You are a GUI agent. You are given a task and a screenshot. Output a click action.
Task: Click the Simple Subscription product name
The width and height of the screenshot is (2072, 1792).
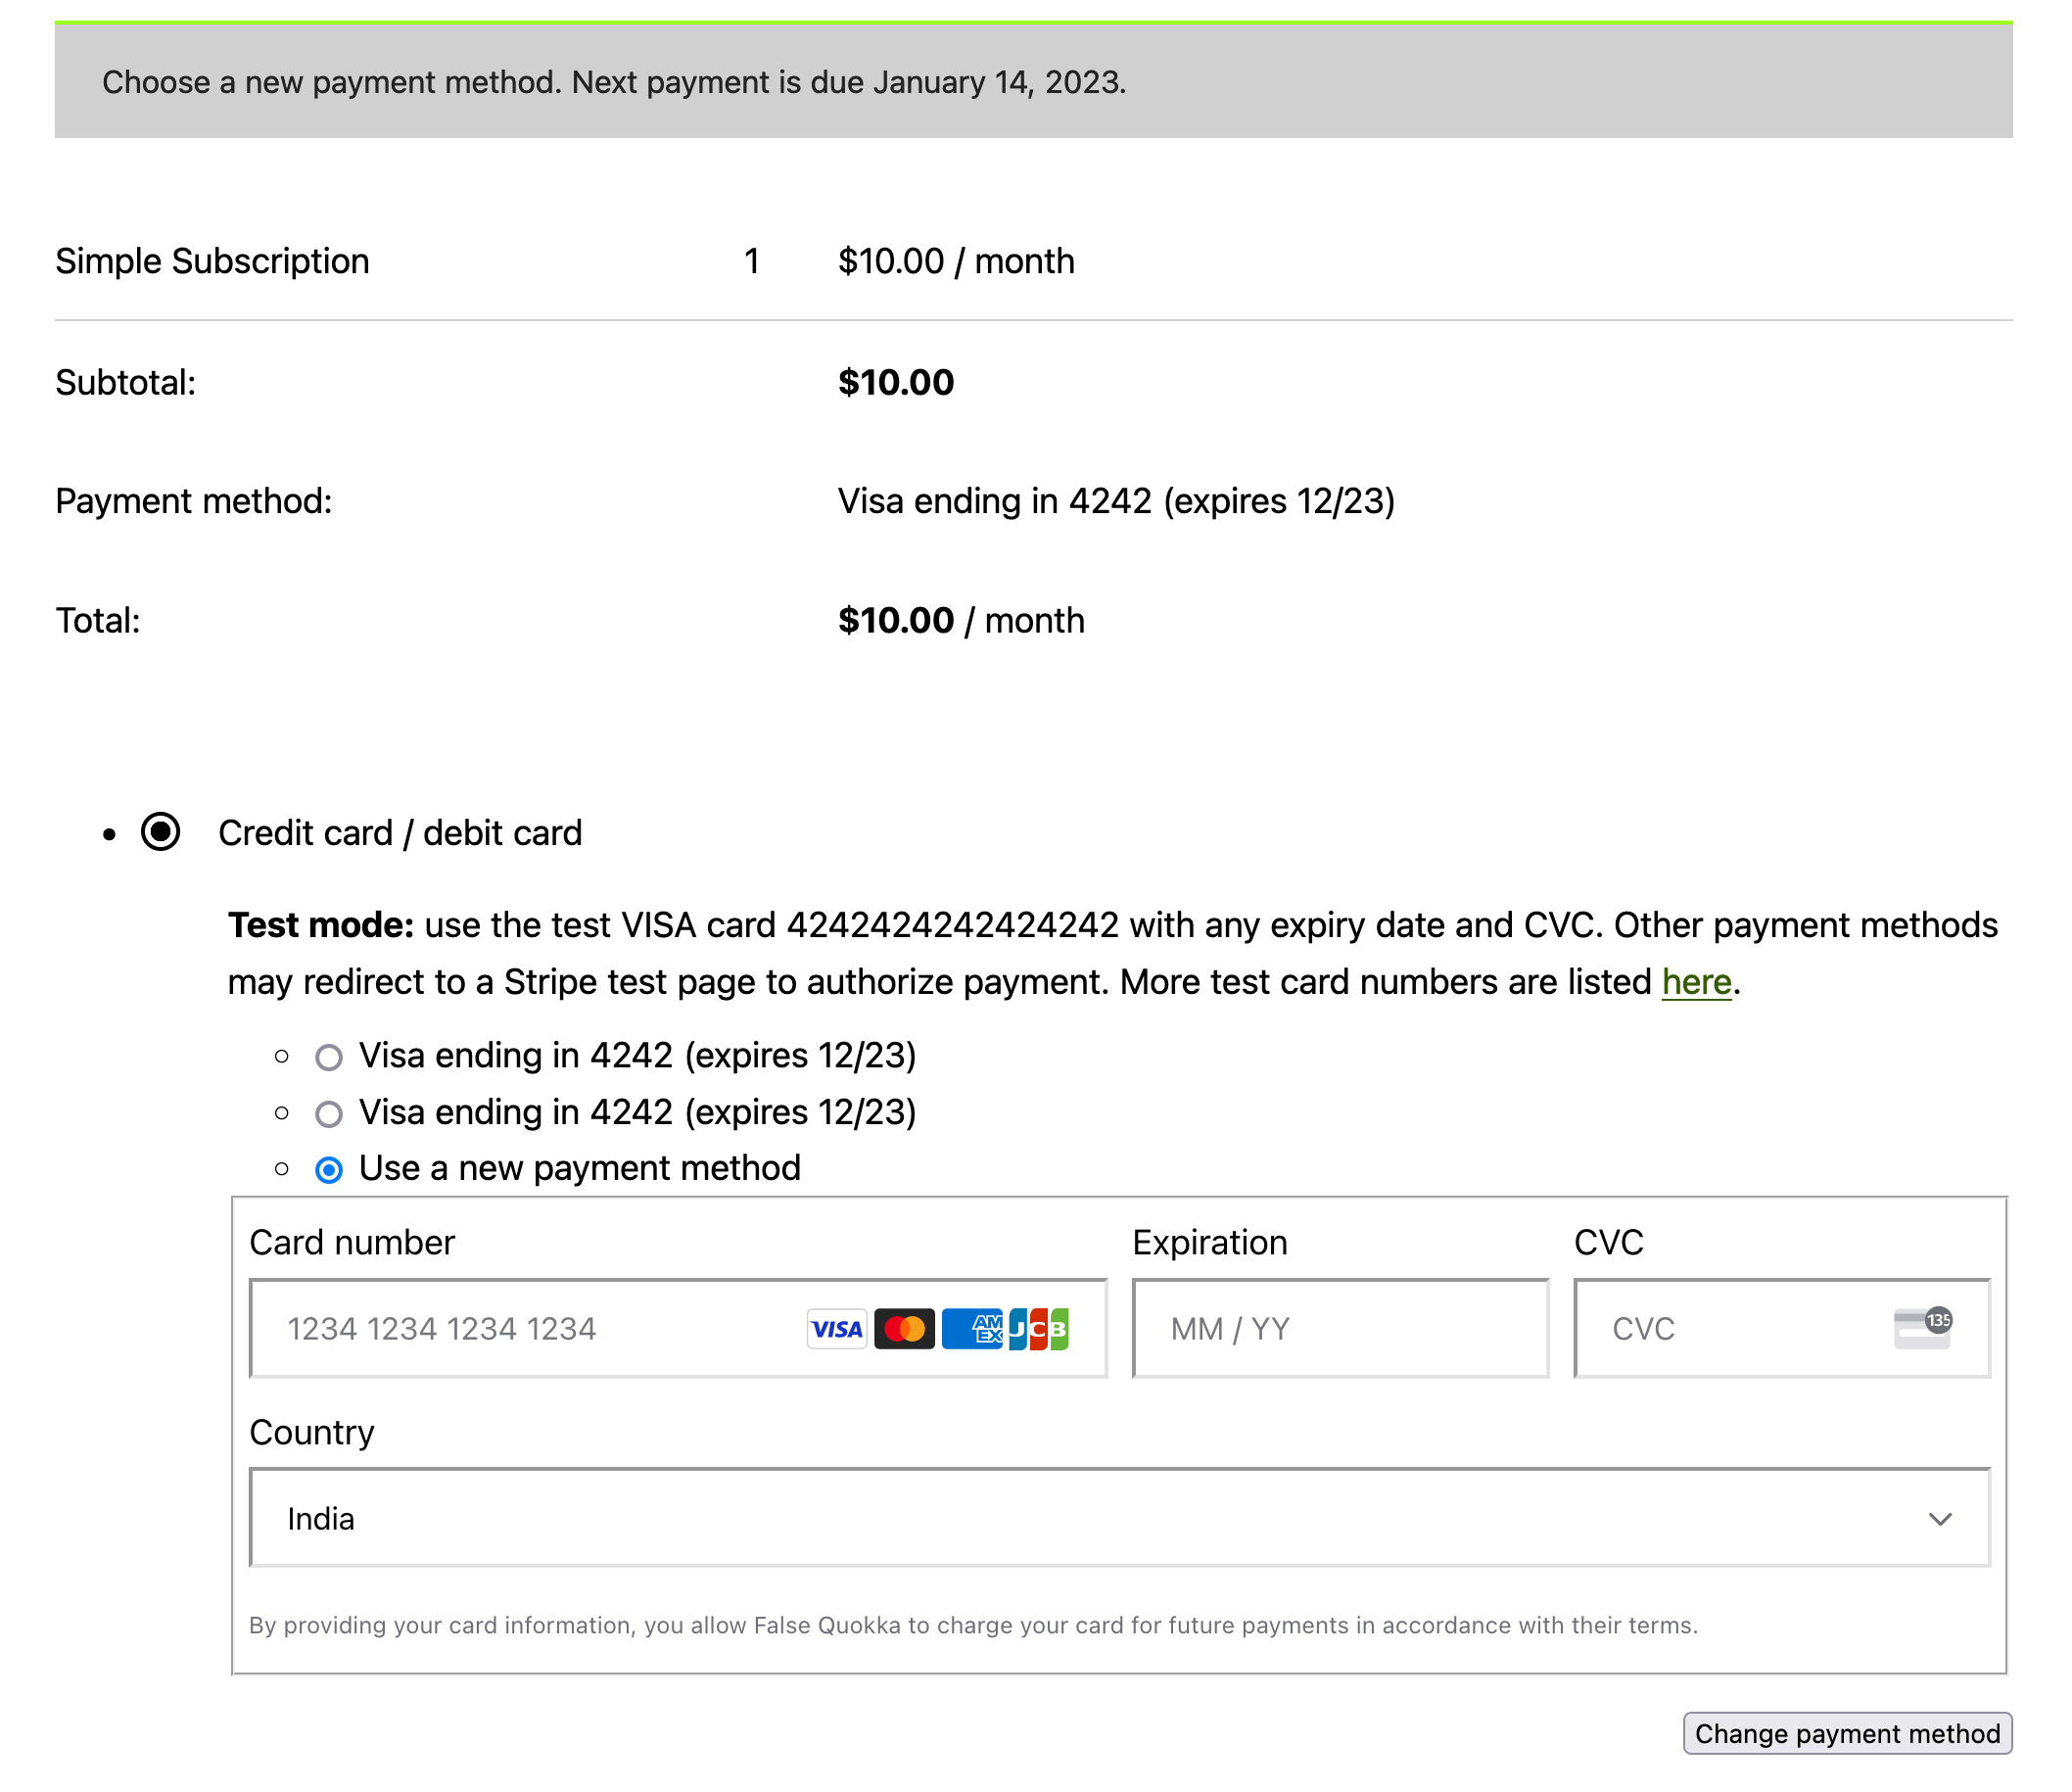[x=212, y=261]
